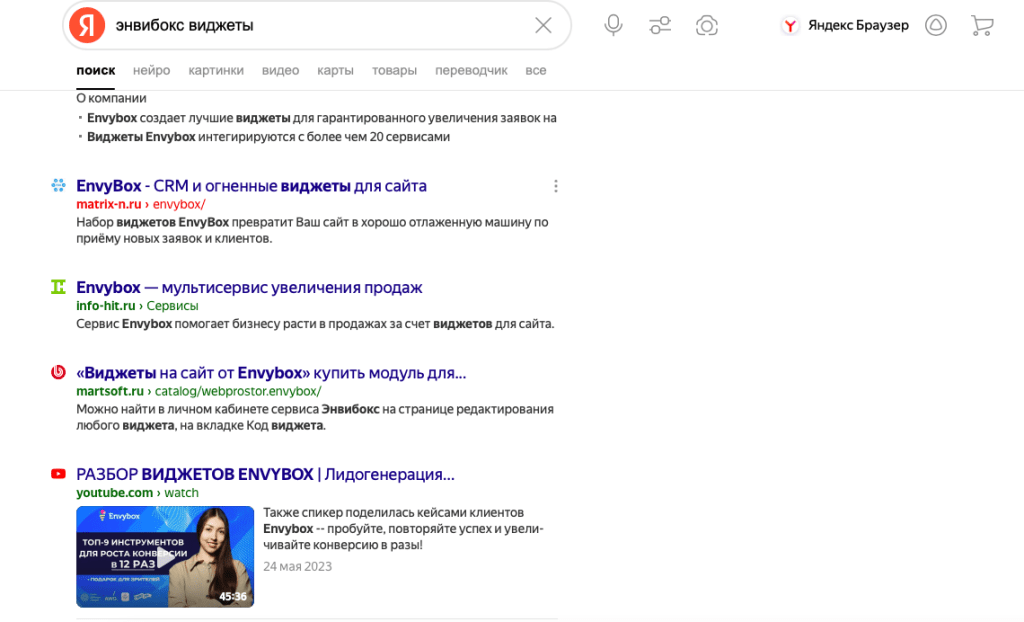The image size is (1024, 622).
Task: Switch to the картинки tab
Action: pyautogui.click(x=216, y=71)
